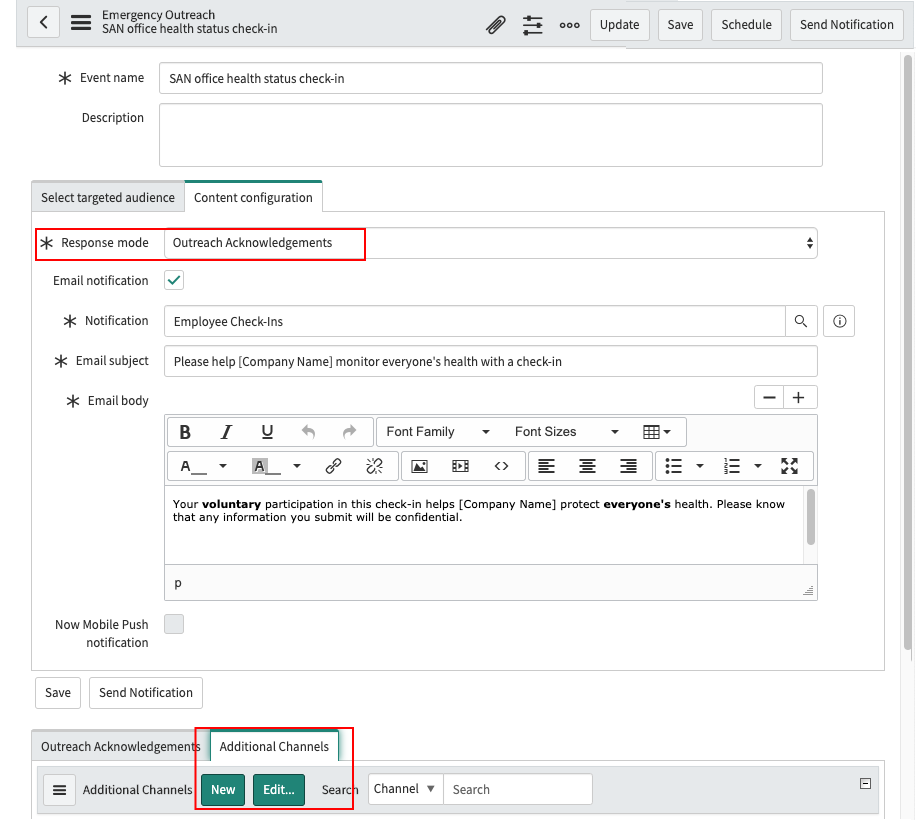The width and height of the screenshot is (916, 820).
Task: Redo the last editor change
Action: pyautogui.click(x=349, y=432)
